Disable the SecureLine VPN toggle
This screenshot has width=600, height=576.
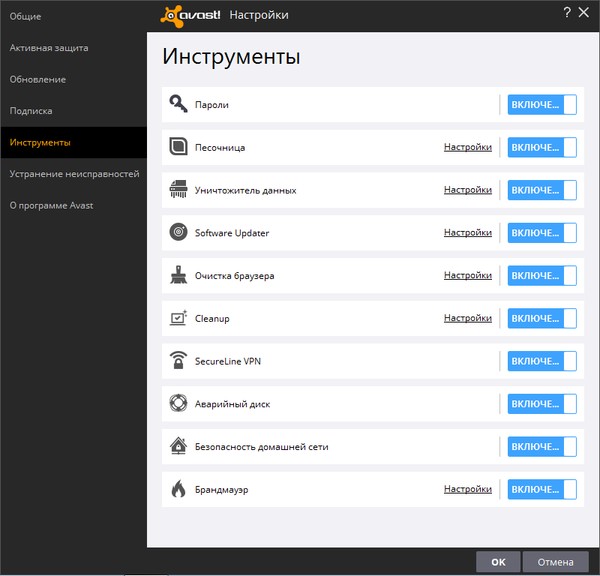click(542, 361)
